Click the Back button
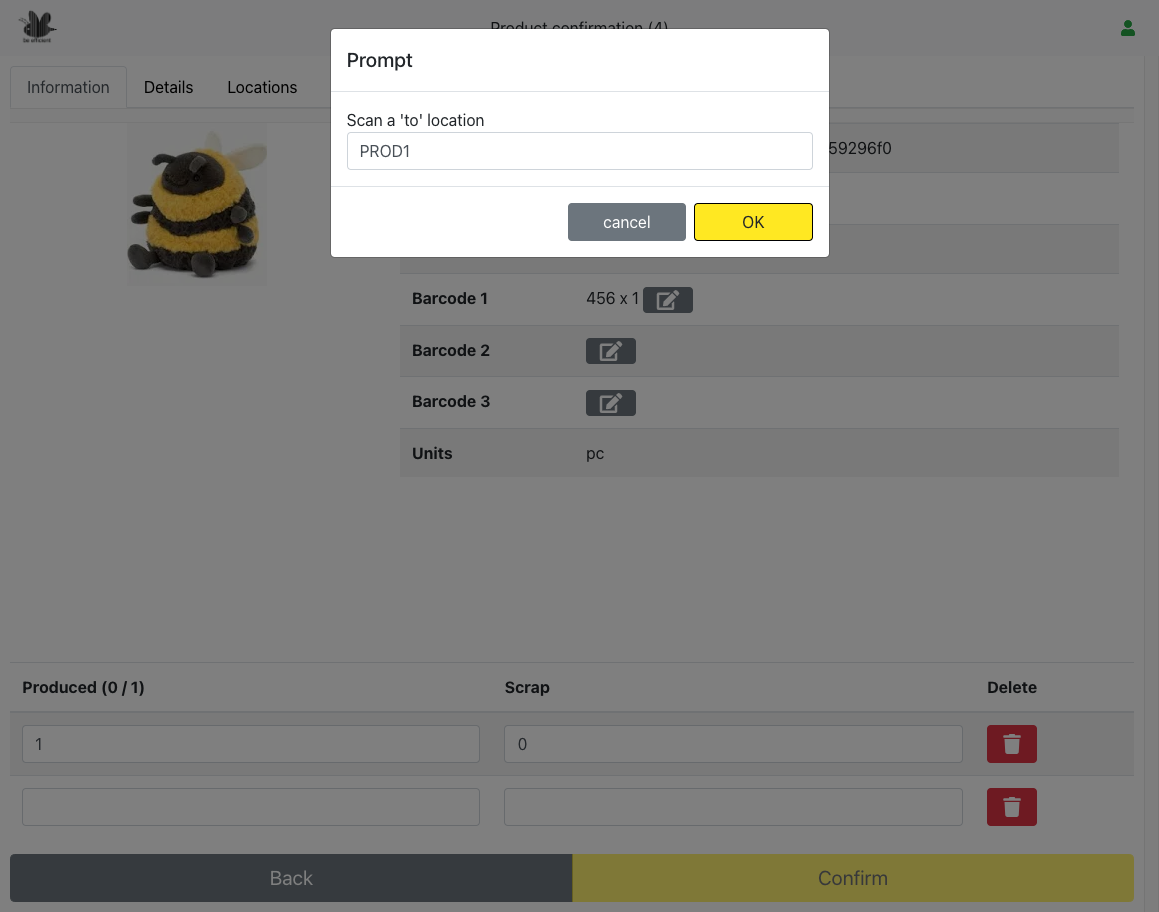Image resolution: width=1159 pixels, height=912 pixels. click(x=291, y=878)
